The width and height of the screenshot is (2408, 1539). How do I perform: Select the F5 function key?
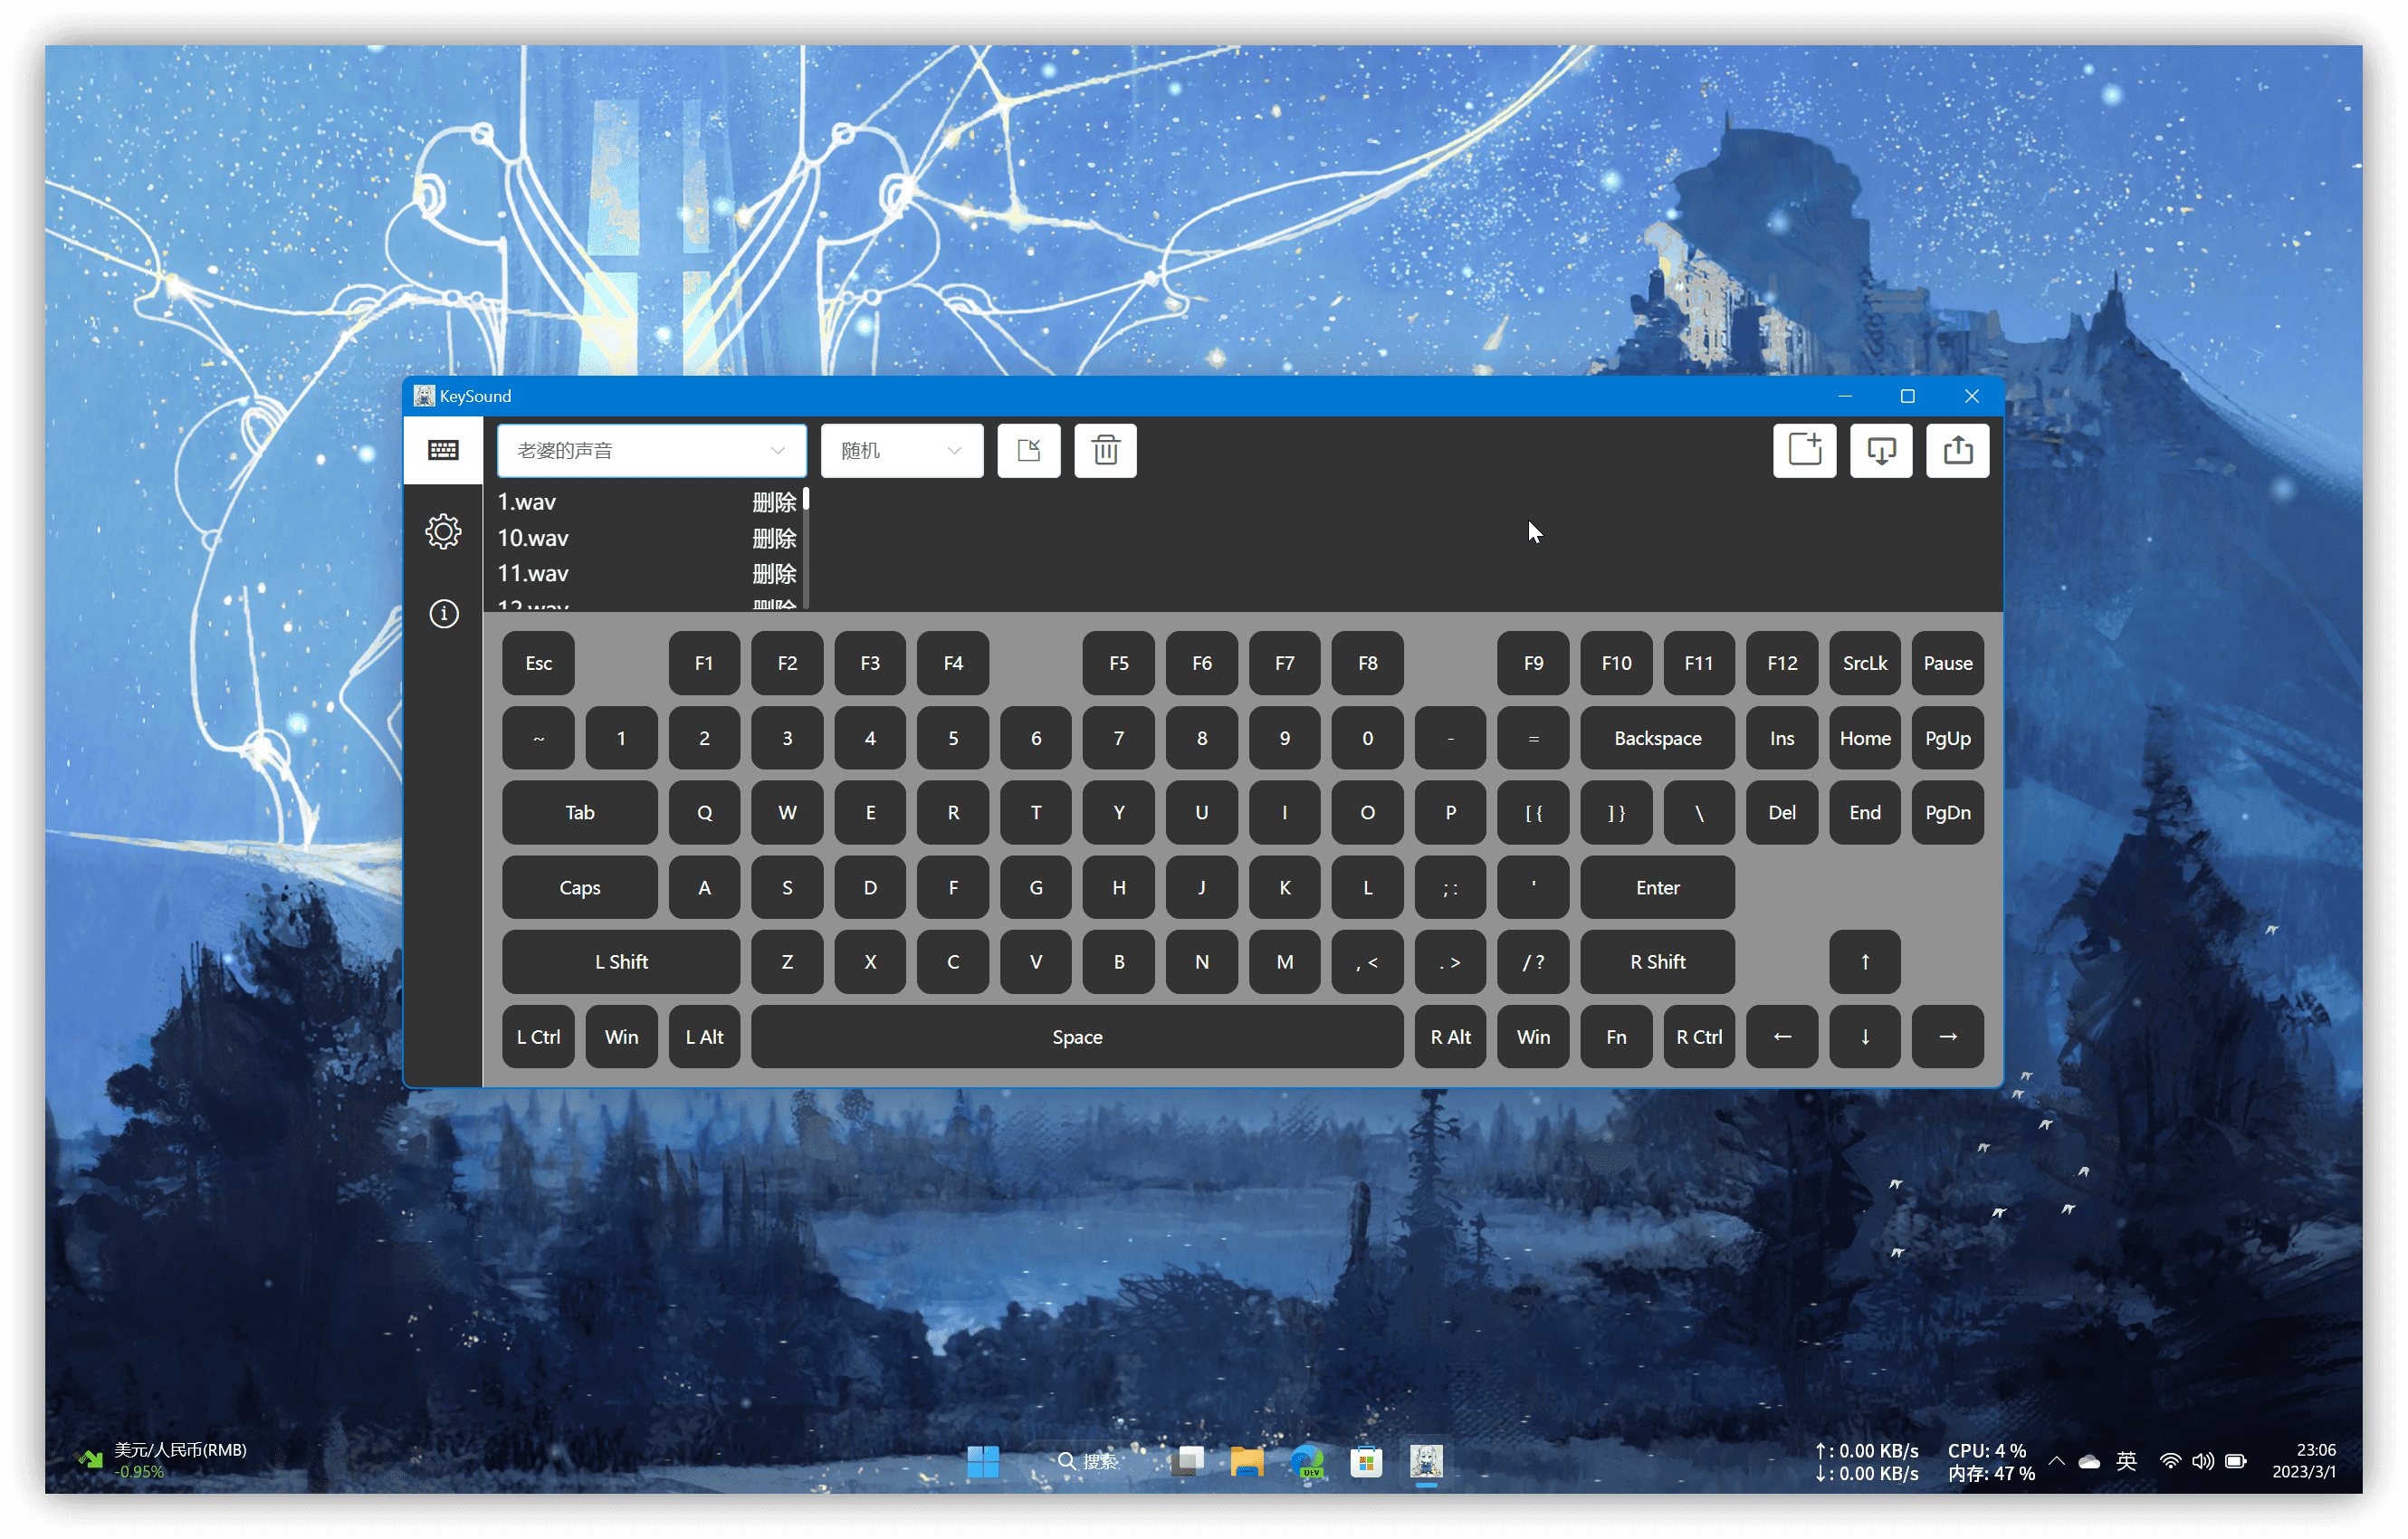(1122, 662)
